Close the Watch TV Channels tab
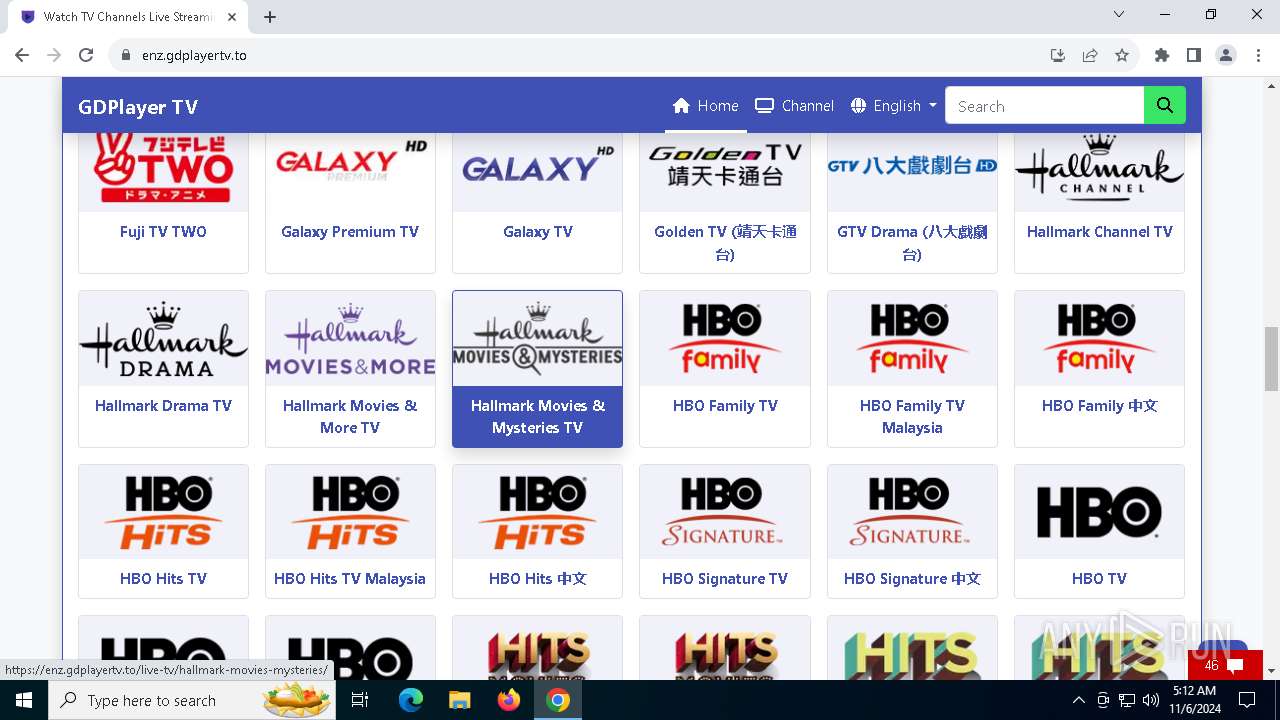 pos(232,17)
